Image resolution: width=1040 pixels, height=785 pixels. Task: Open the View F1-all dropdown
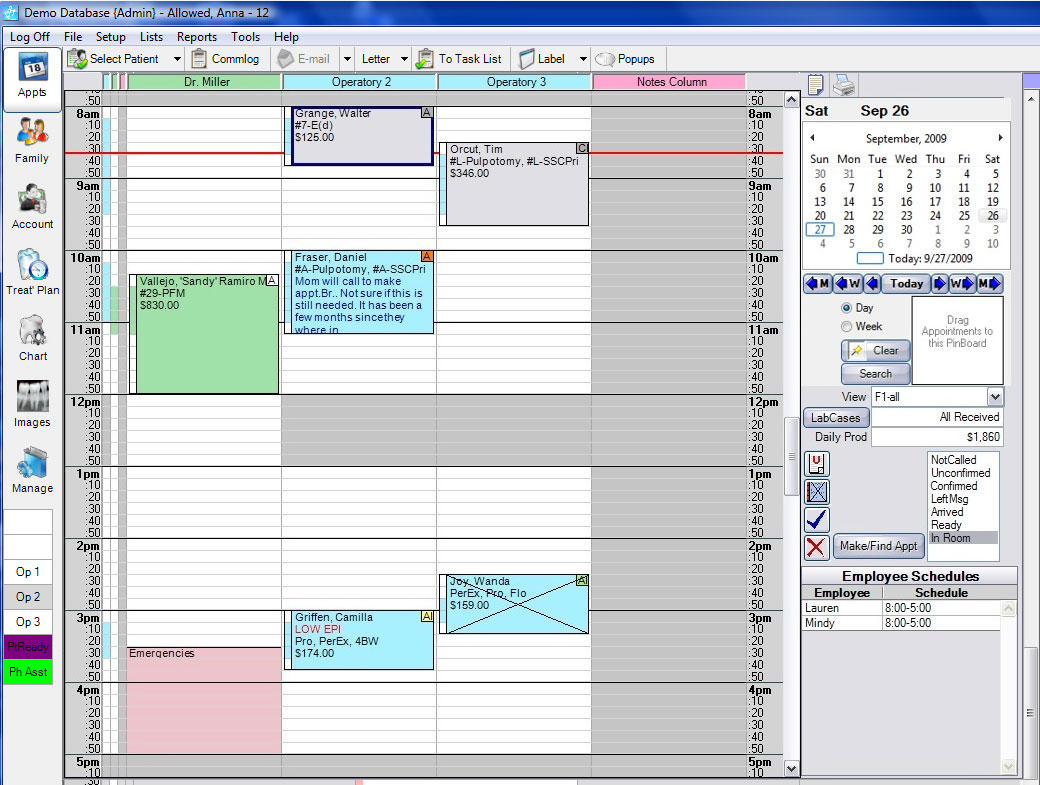pos(994,397)
